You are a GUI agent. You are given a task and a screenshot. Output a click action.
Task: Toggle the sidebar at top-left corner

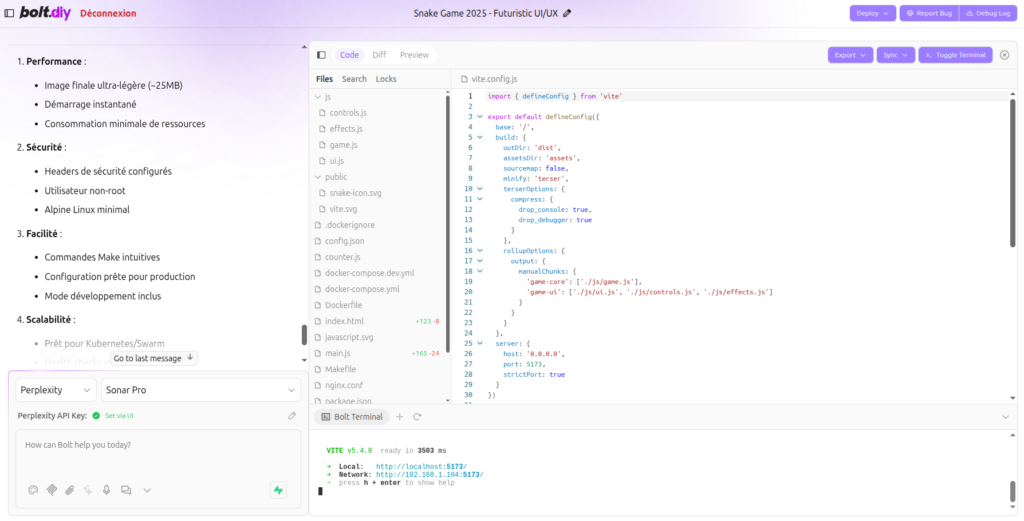10,13
